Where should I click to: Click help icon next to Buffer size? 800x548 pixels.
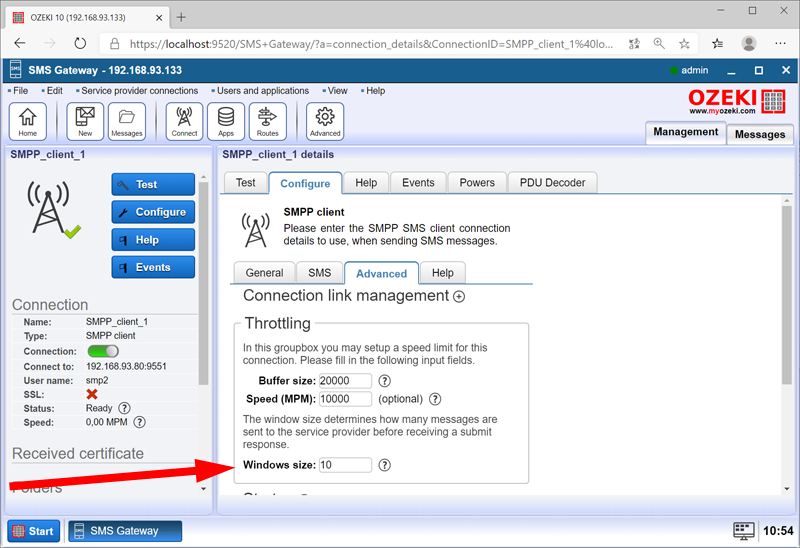click(384, 381)
